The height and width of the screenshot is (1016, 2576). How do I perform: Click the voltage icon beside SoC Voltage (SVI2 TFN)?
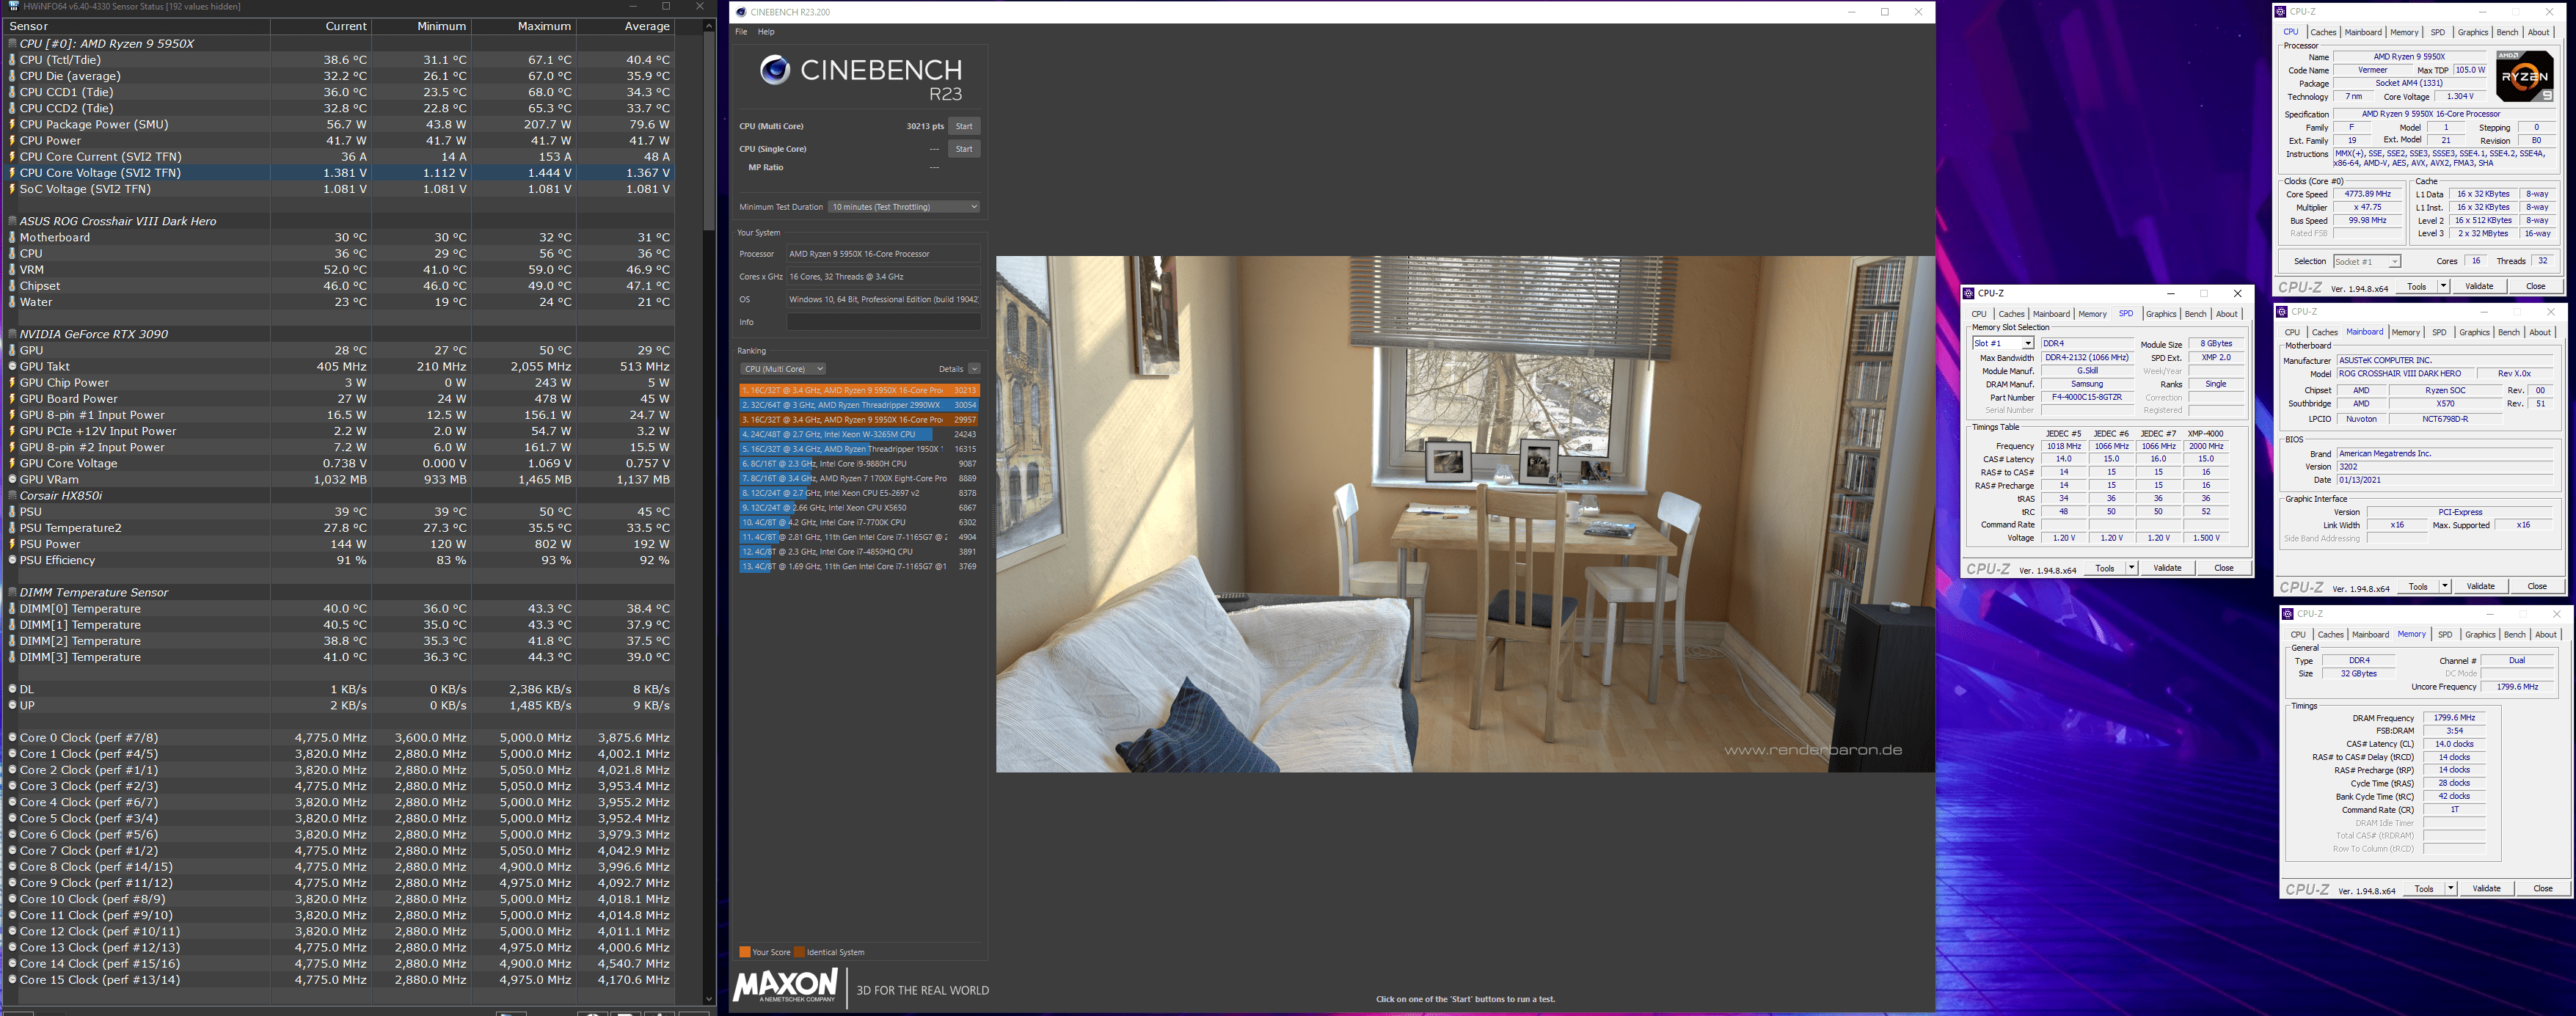click(x=12, y=189)
